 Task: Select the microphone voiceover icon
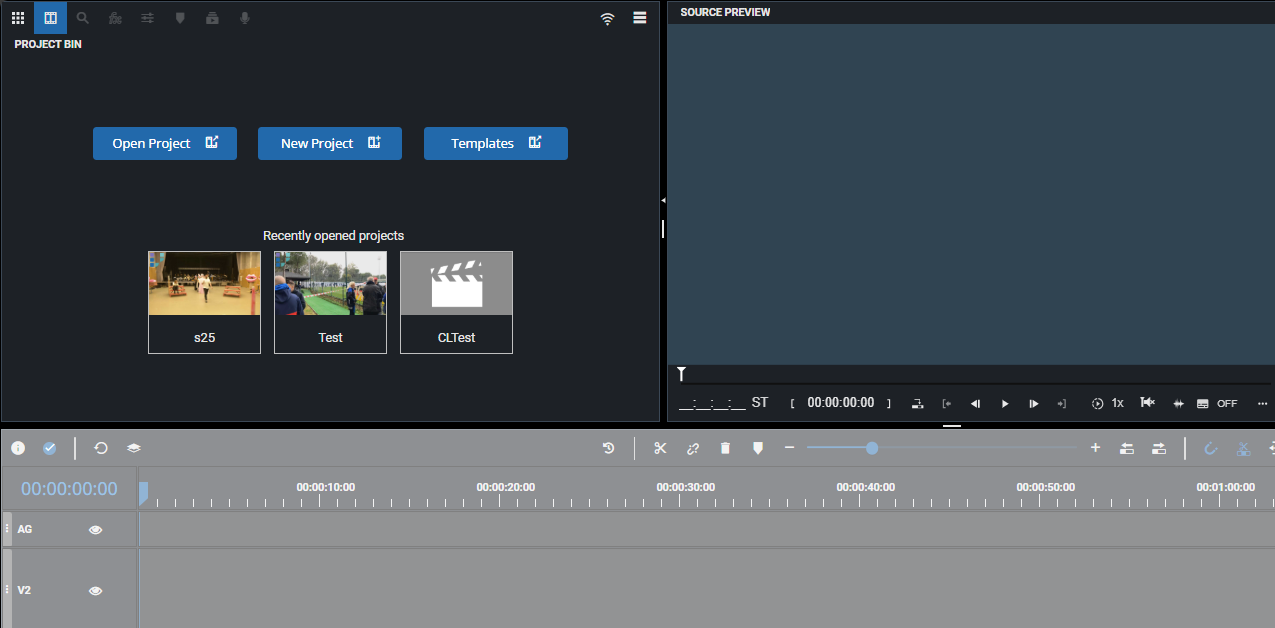[243, 17]
